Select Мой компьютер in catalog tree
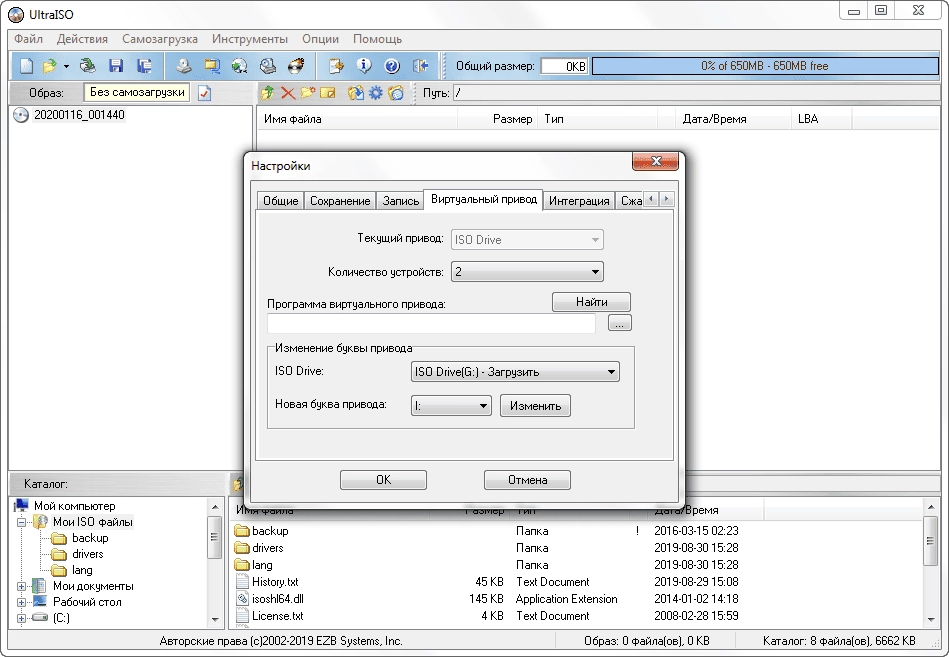Viewport: 949px width, 657px height. 74,506
